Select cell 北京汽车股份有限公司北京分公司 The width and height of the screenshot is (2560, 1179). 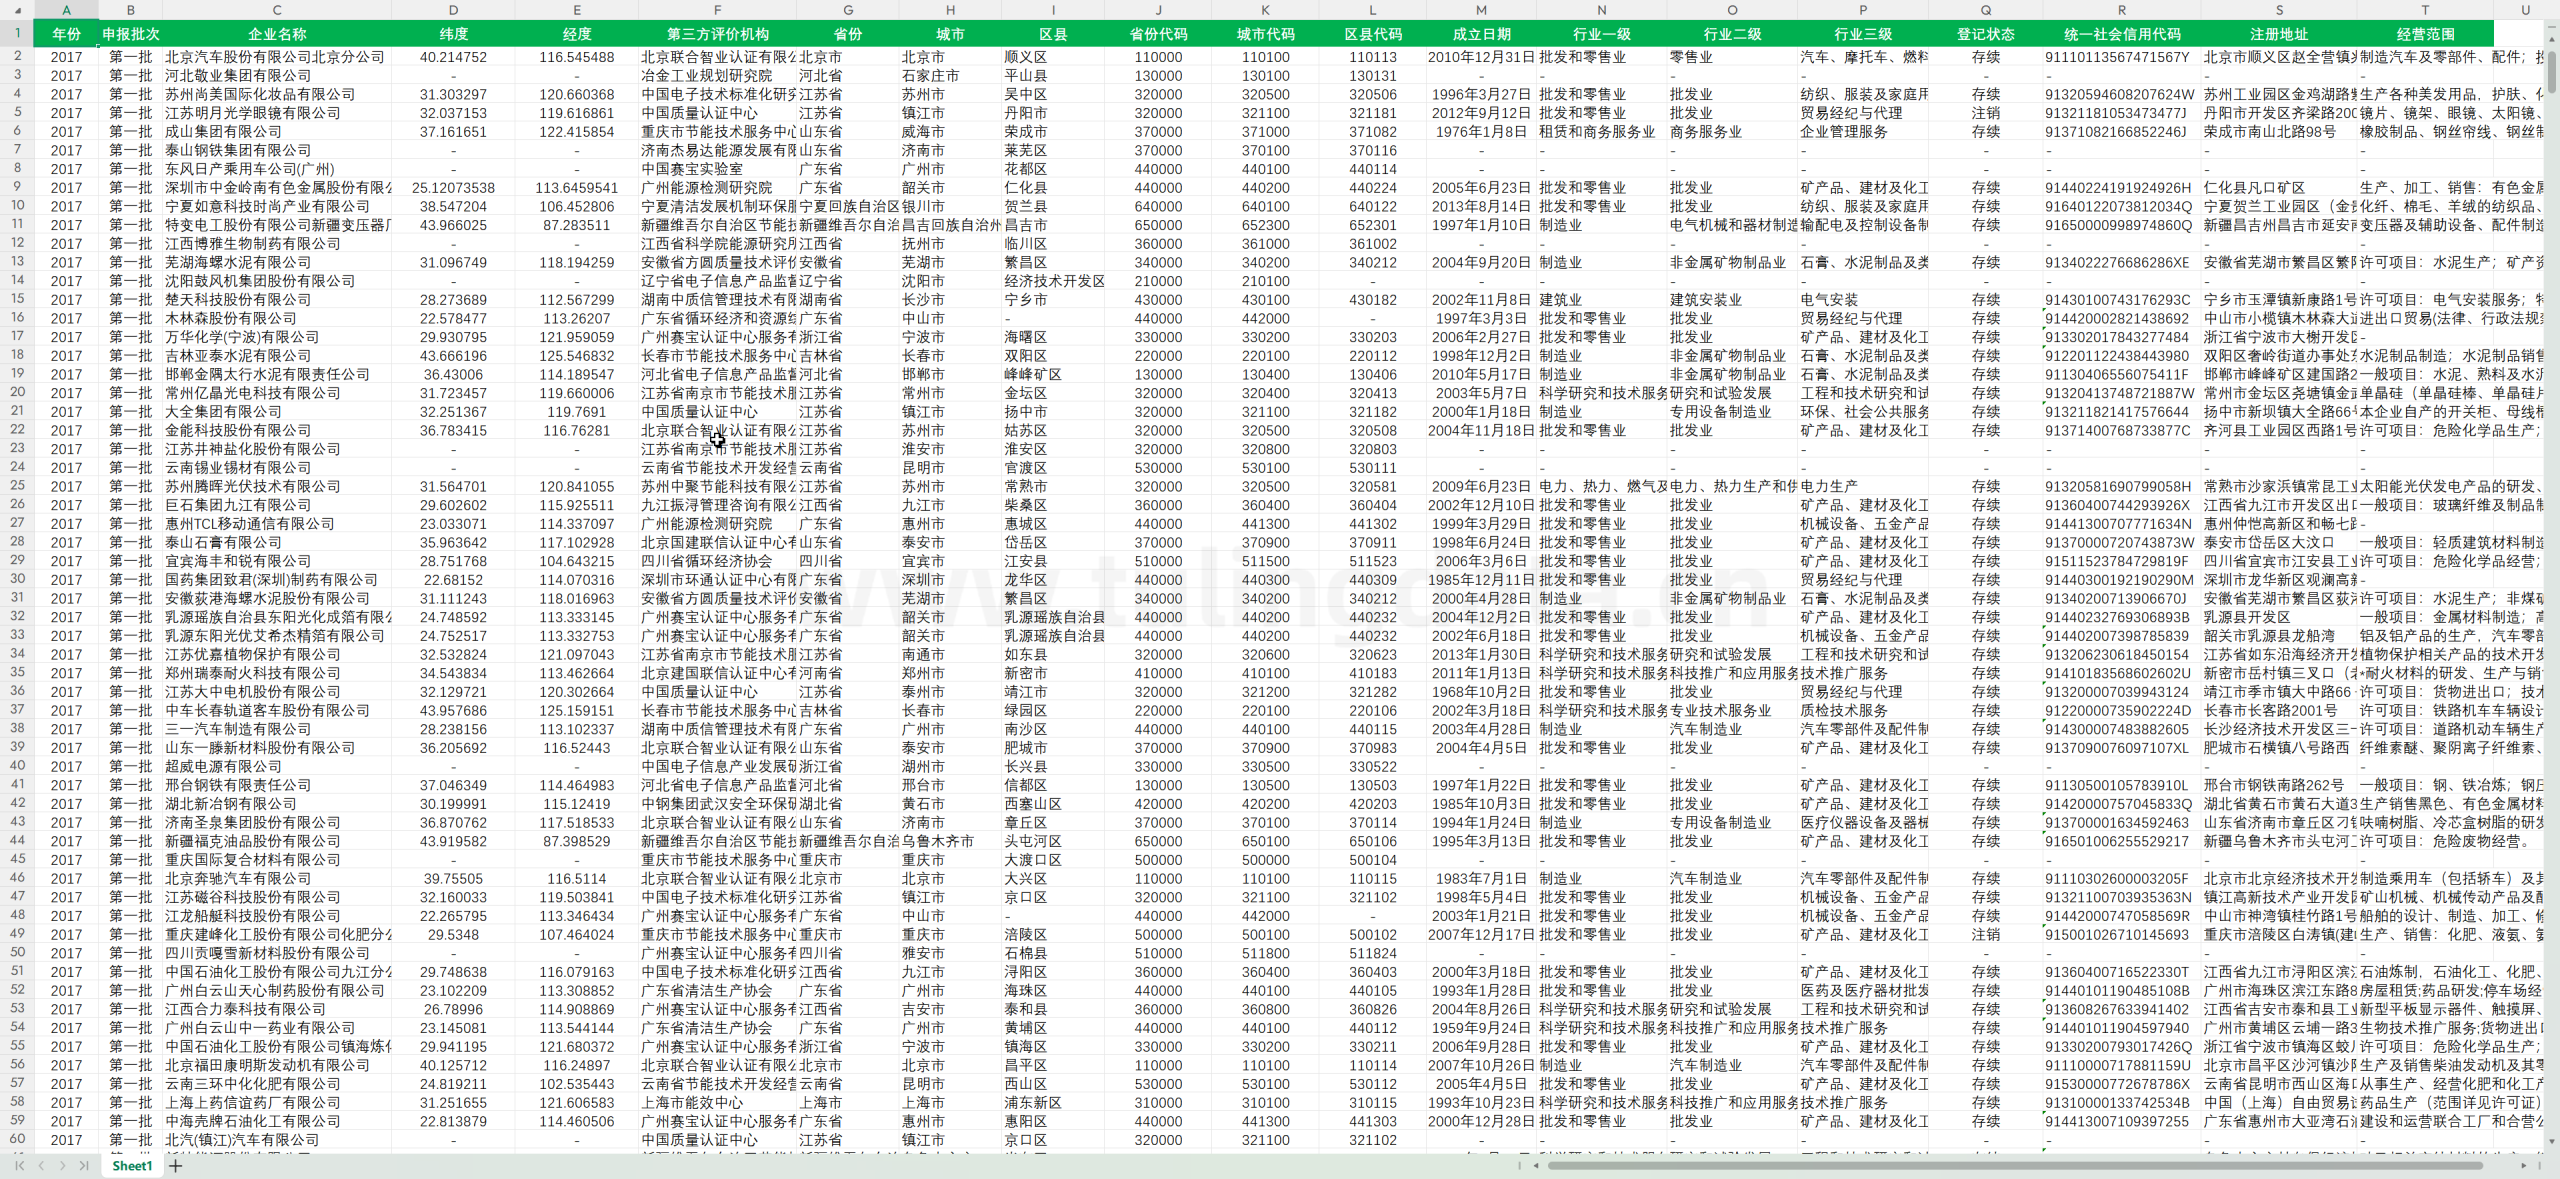[x=277, y=57]
